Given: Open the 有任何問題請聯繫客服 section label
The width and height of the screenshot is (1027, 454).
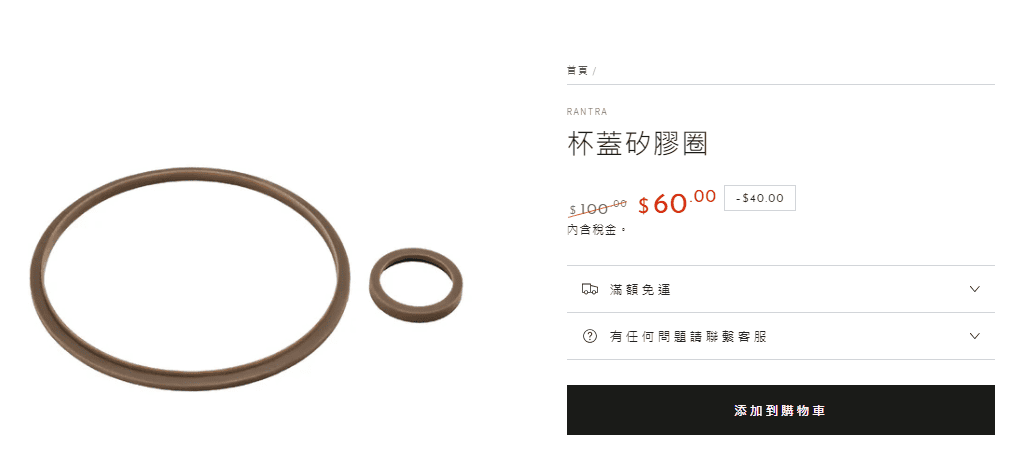Looking at the screenshot, I should [x=688, y=337].
